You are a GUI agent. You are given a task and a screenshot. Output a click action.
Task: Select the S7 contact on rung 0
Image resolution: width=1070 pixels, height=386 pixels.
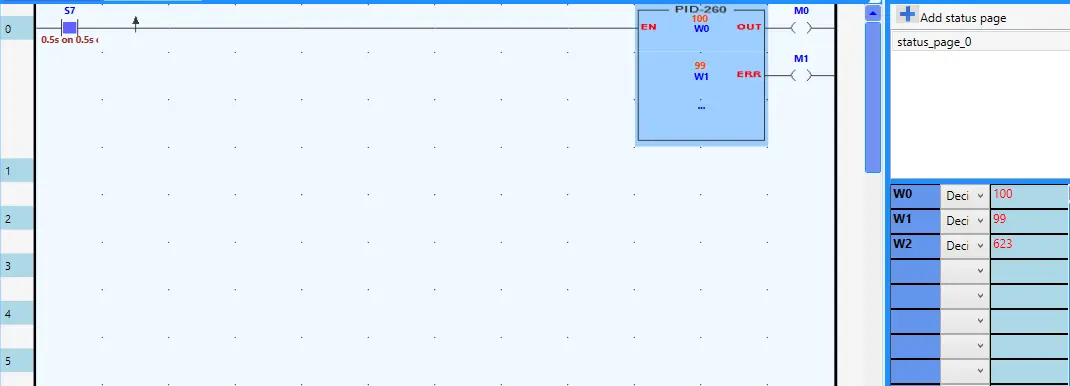[70, 28]
